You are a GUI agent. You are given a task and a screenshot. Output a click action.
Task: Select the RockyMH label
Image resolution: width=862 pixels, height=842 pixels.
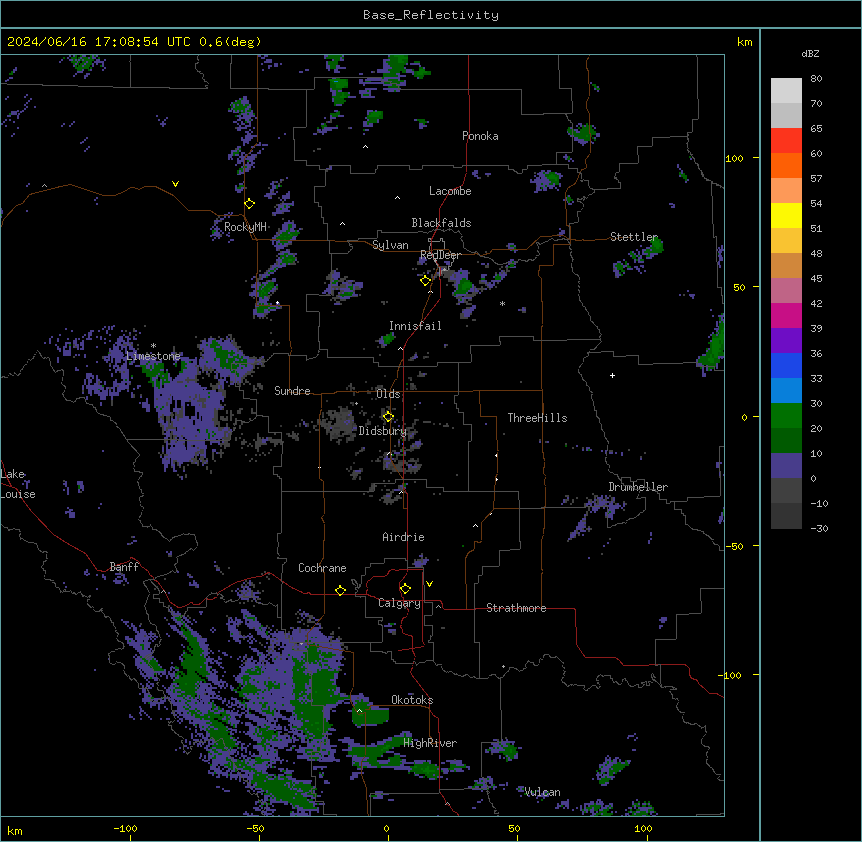(x=245, y=227)
